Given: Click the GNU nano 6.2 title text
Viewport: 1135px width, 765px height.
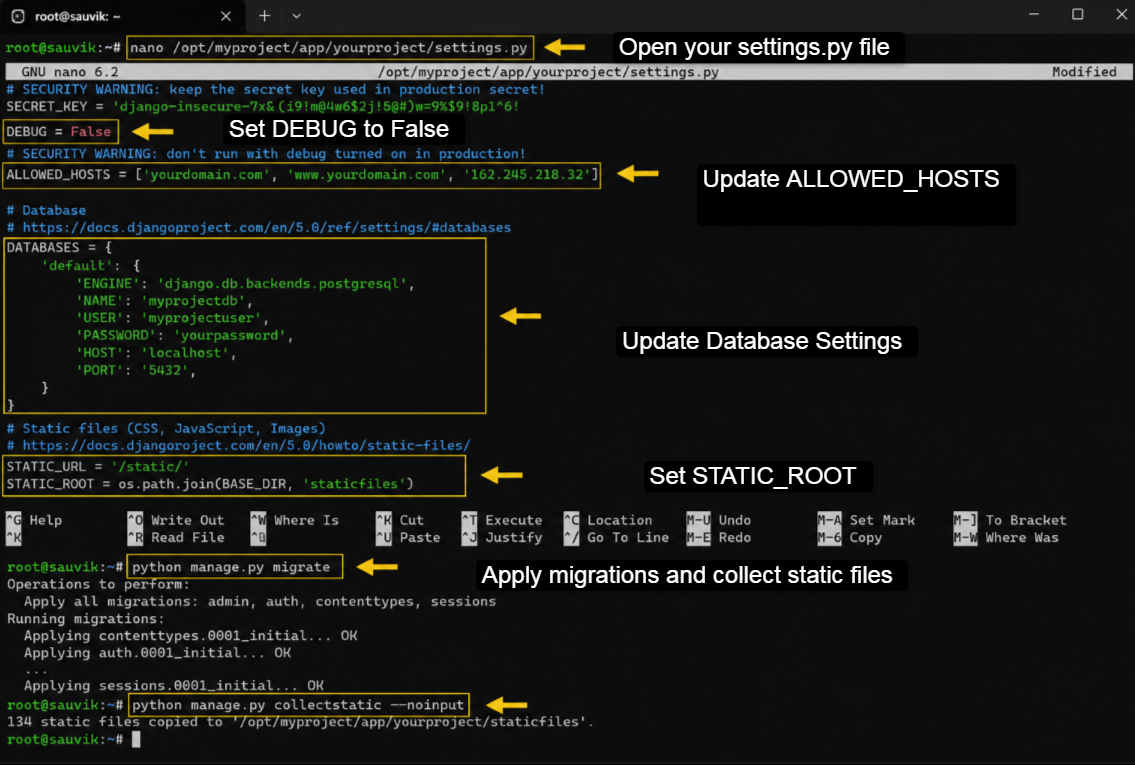Looking at the screenshot, I should (69, 72).
